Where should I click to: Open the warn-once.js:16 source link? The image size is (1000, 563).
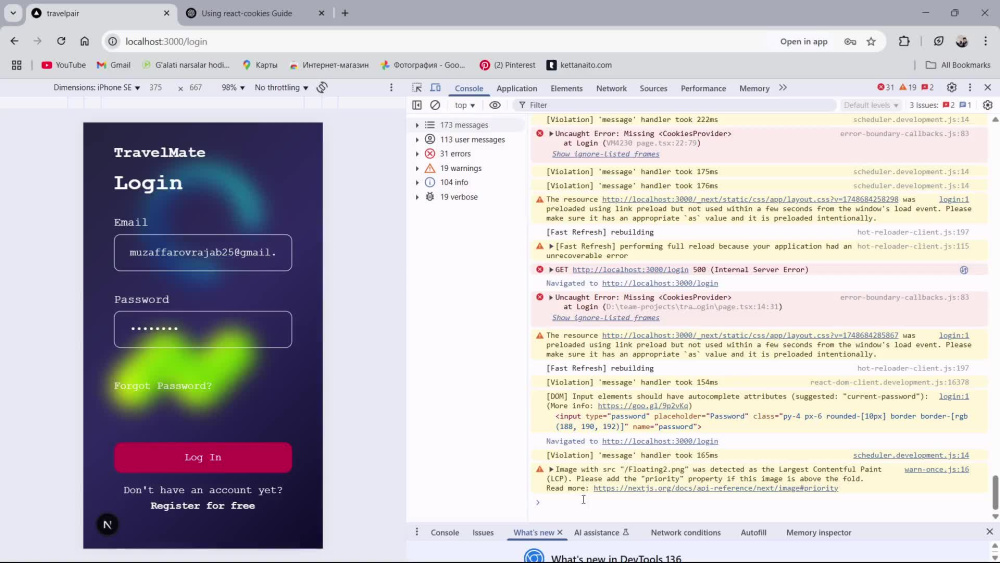coord(936,469)
